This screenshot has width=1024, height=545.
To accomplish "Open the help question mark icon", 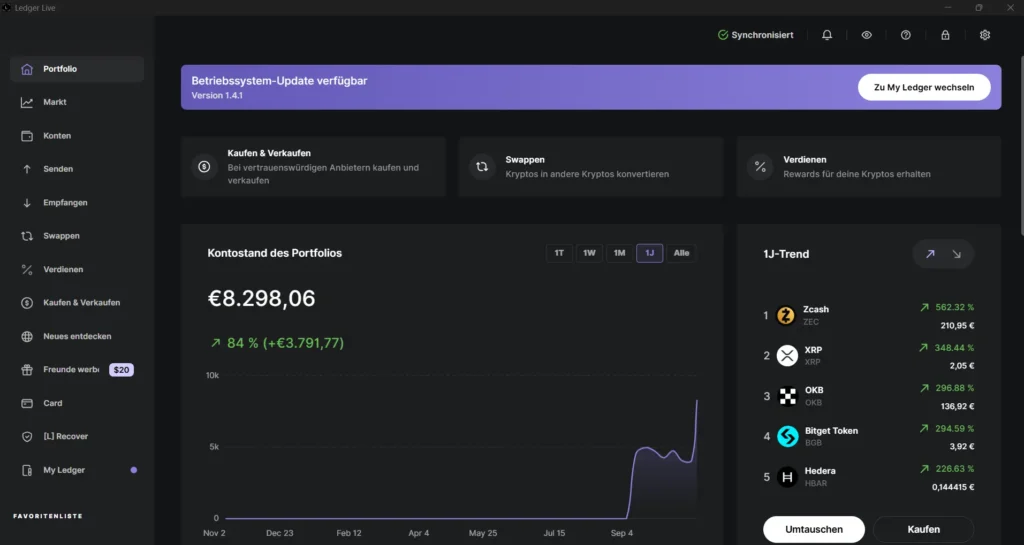I will (x=906, y=35).
